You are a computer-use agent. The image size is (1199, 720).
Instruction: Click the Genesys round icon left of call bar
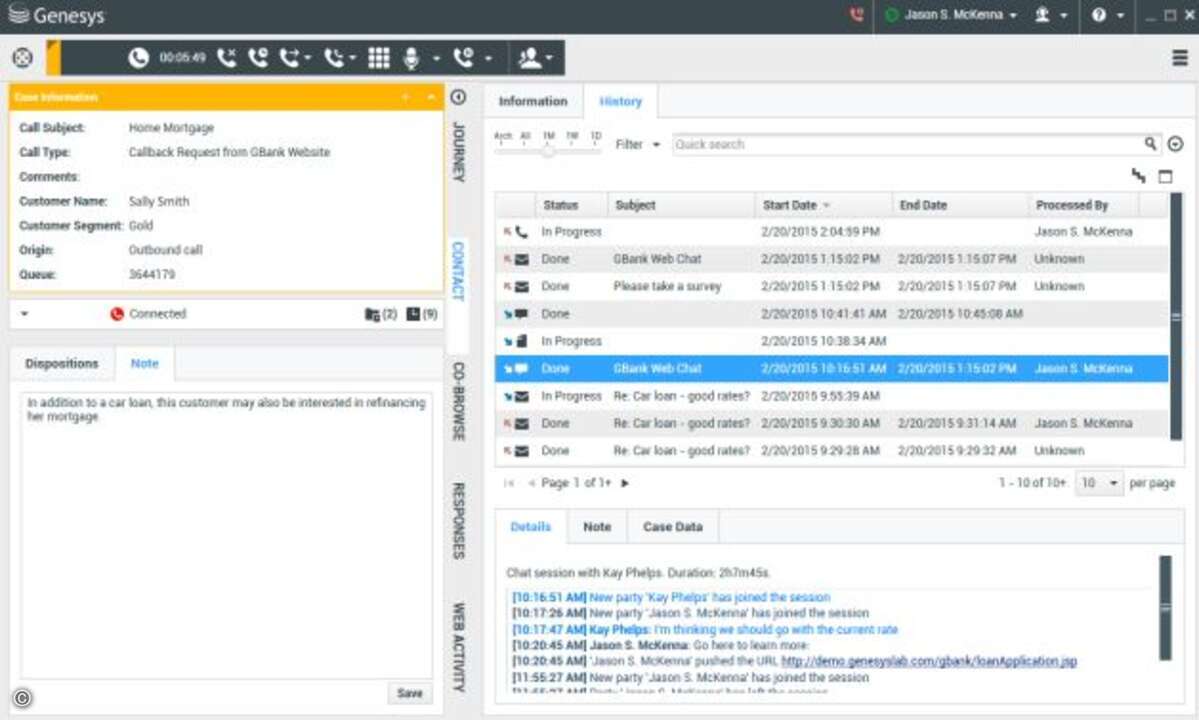click(x=22, y=58)
